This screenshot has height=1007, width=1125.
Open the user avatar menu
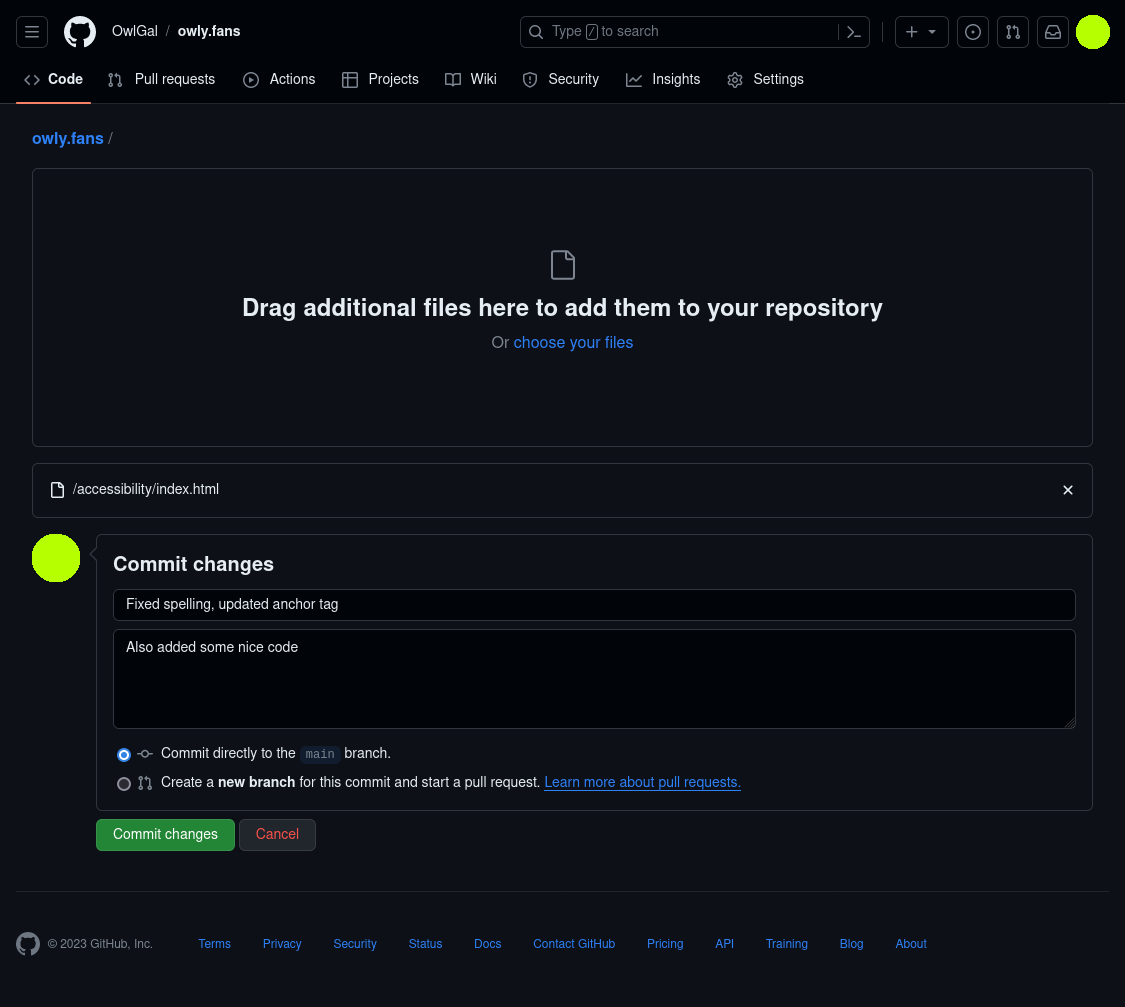coord(1093,32)
